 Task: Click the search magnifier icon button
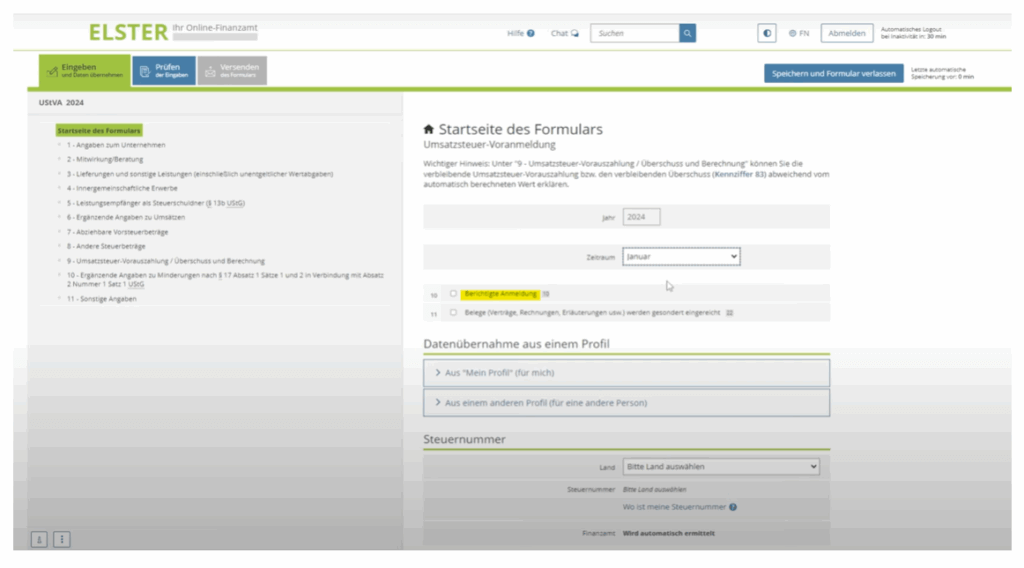(687, 33)
